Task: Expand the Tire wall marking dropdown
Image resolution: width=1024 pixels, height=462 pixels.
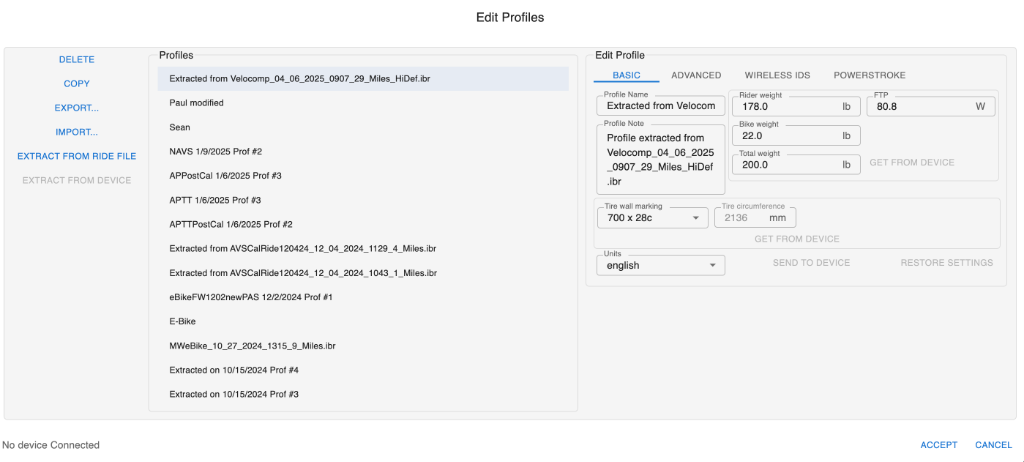Action: 652,217
